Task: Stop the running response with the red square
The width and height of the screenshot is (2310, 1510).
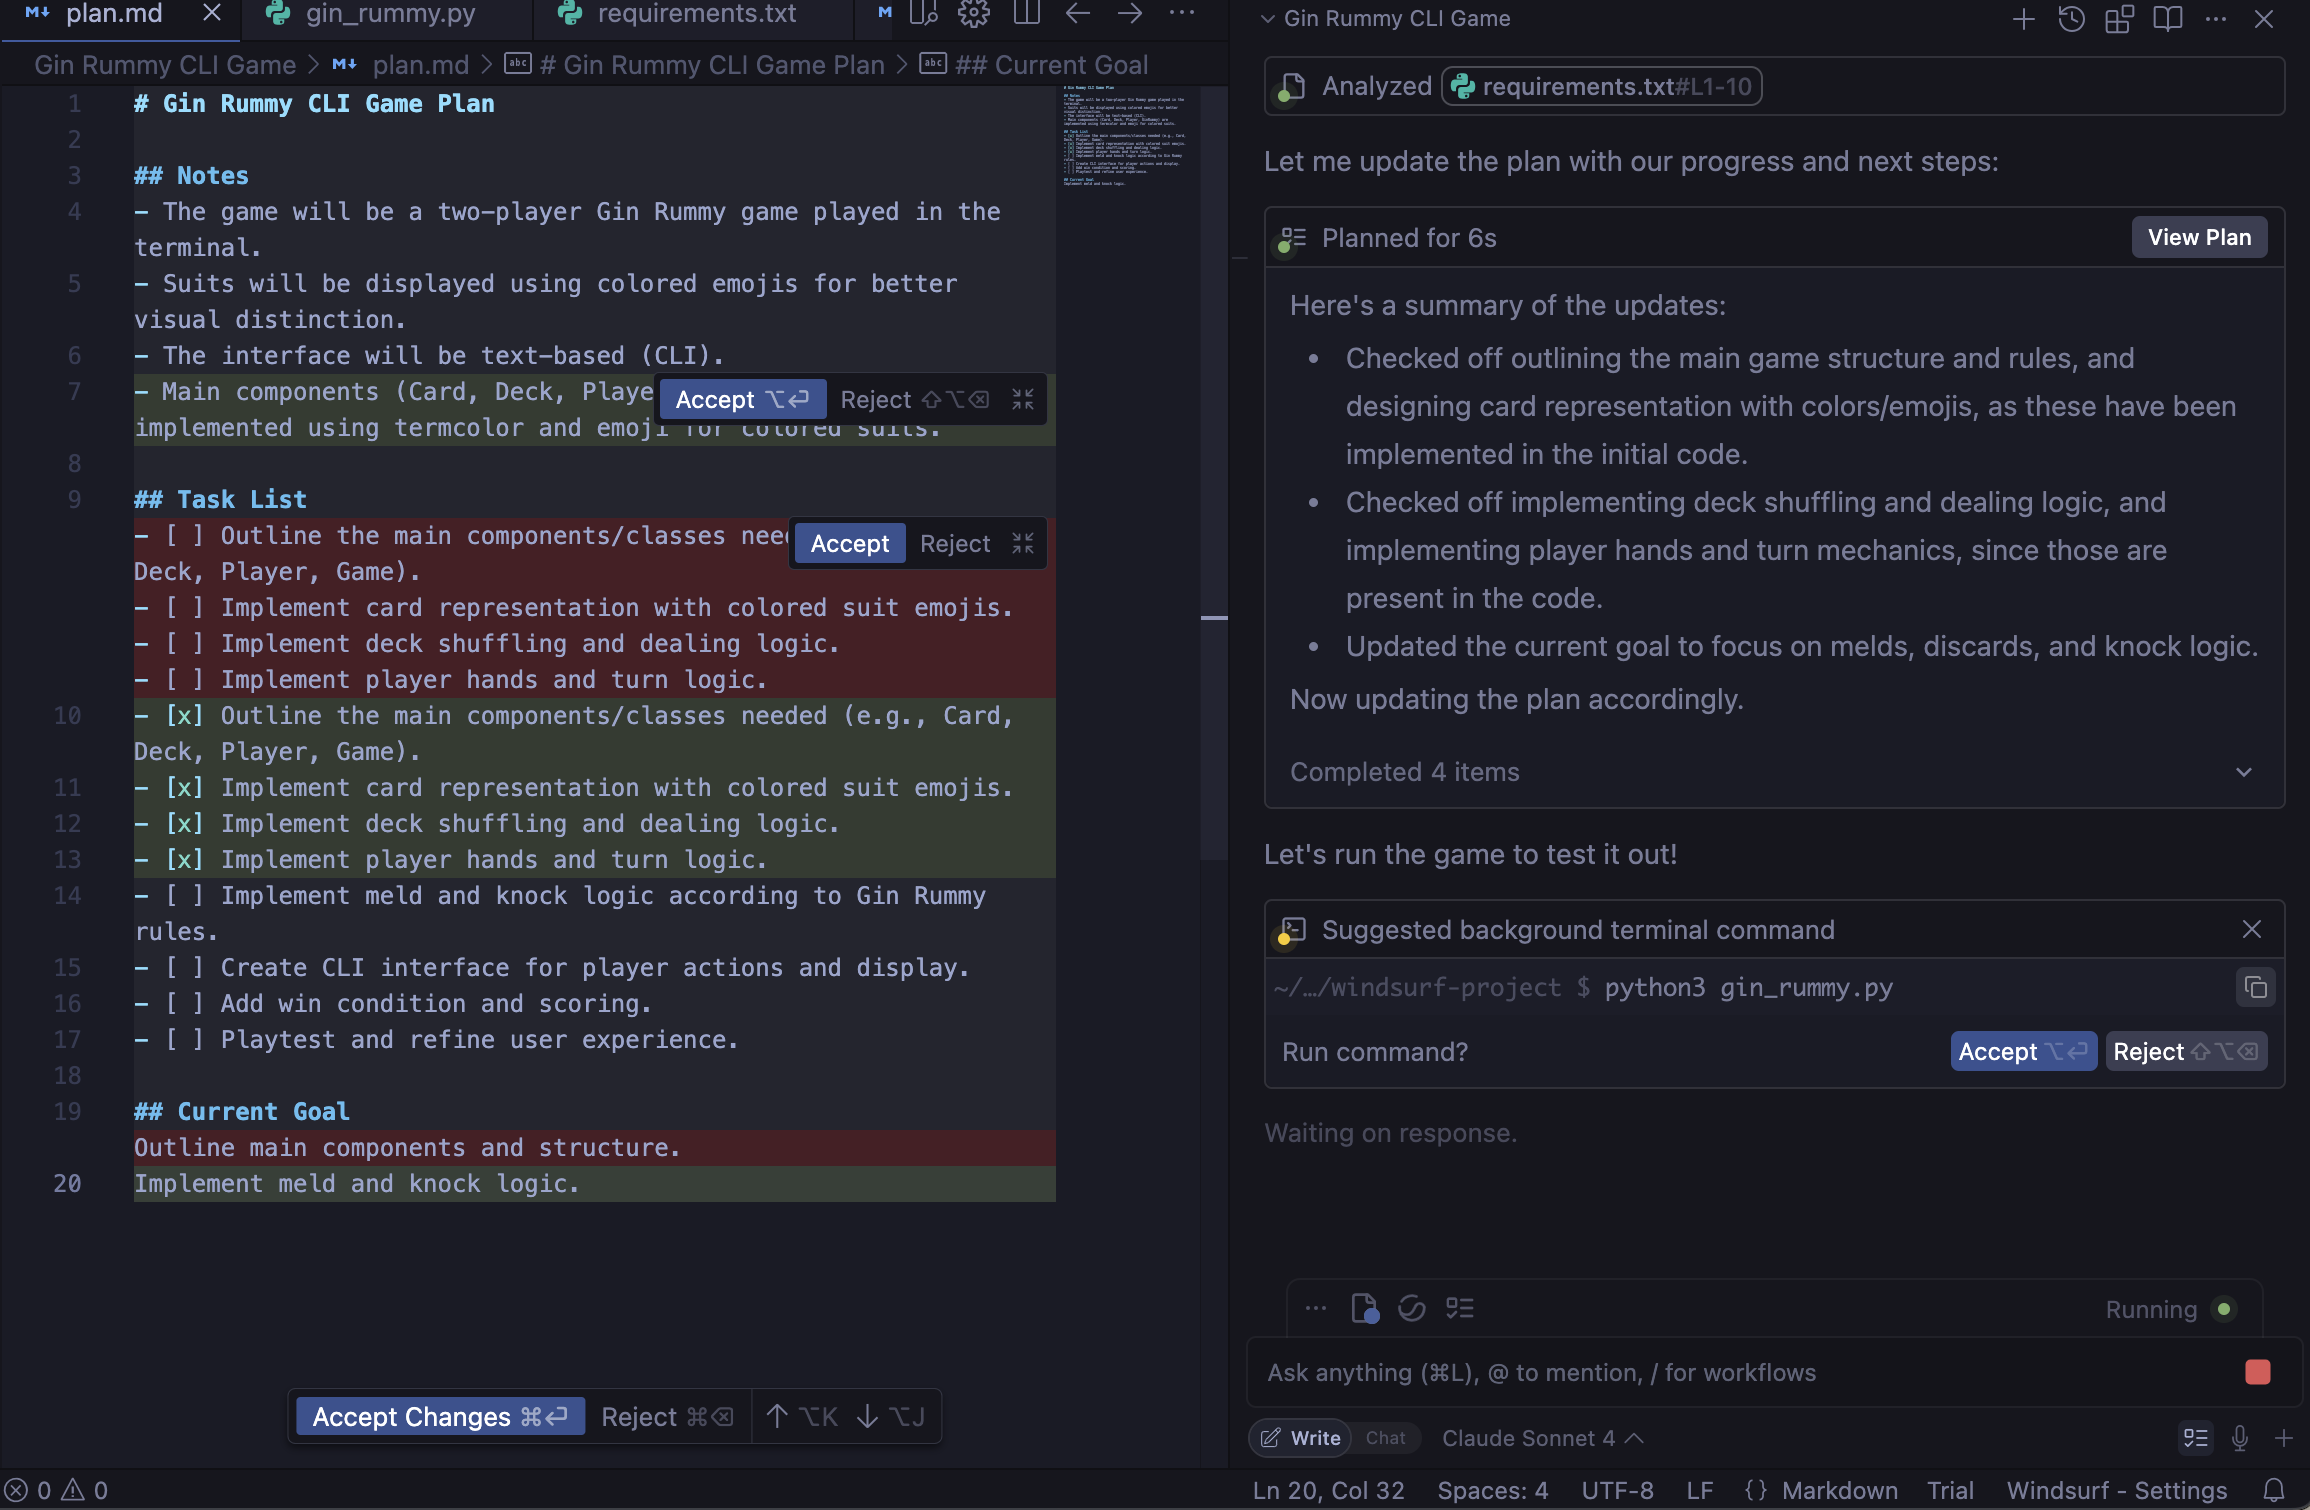Action: [x=2258, y=1372]
